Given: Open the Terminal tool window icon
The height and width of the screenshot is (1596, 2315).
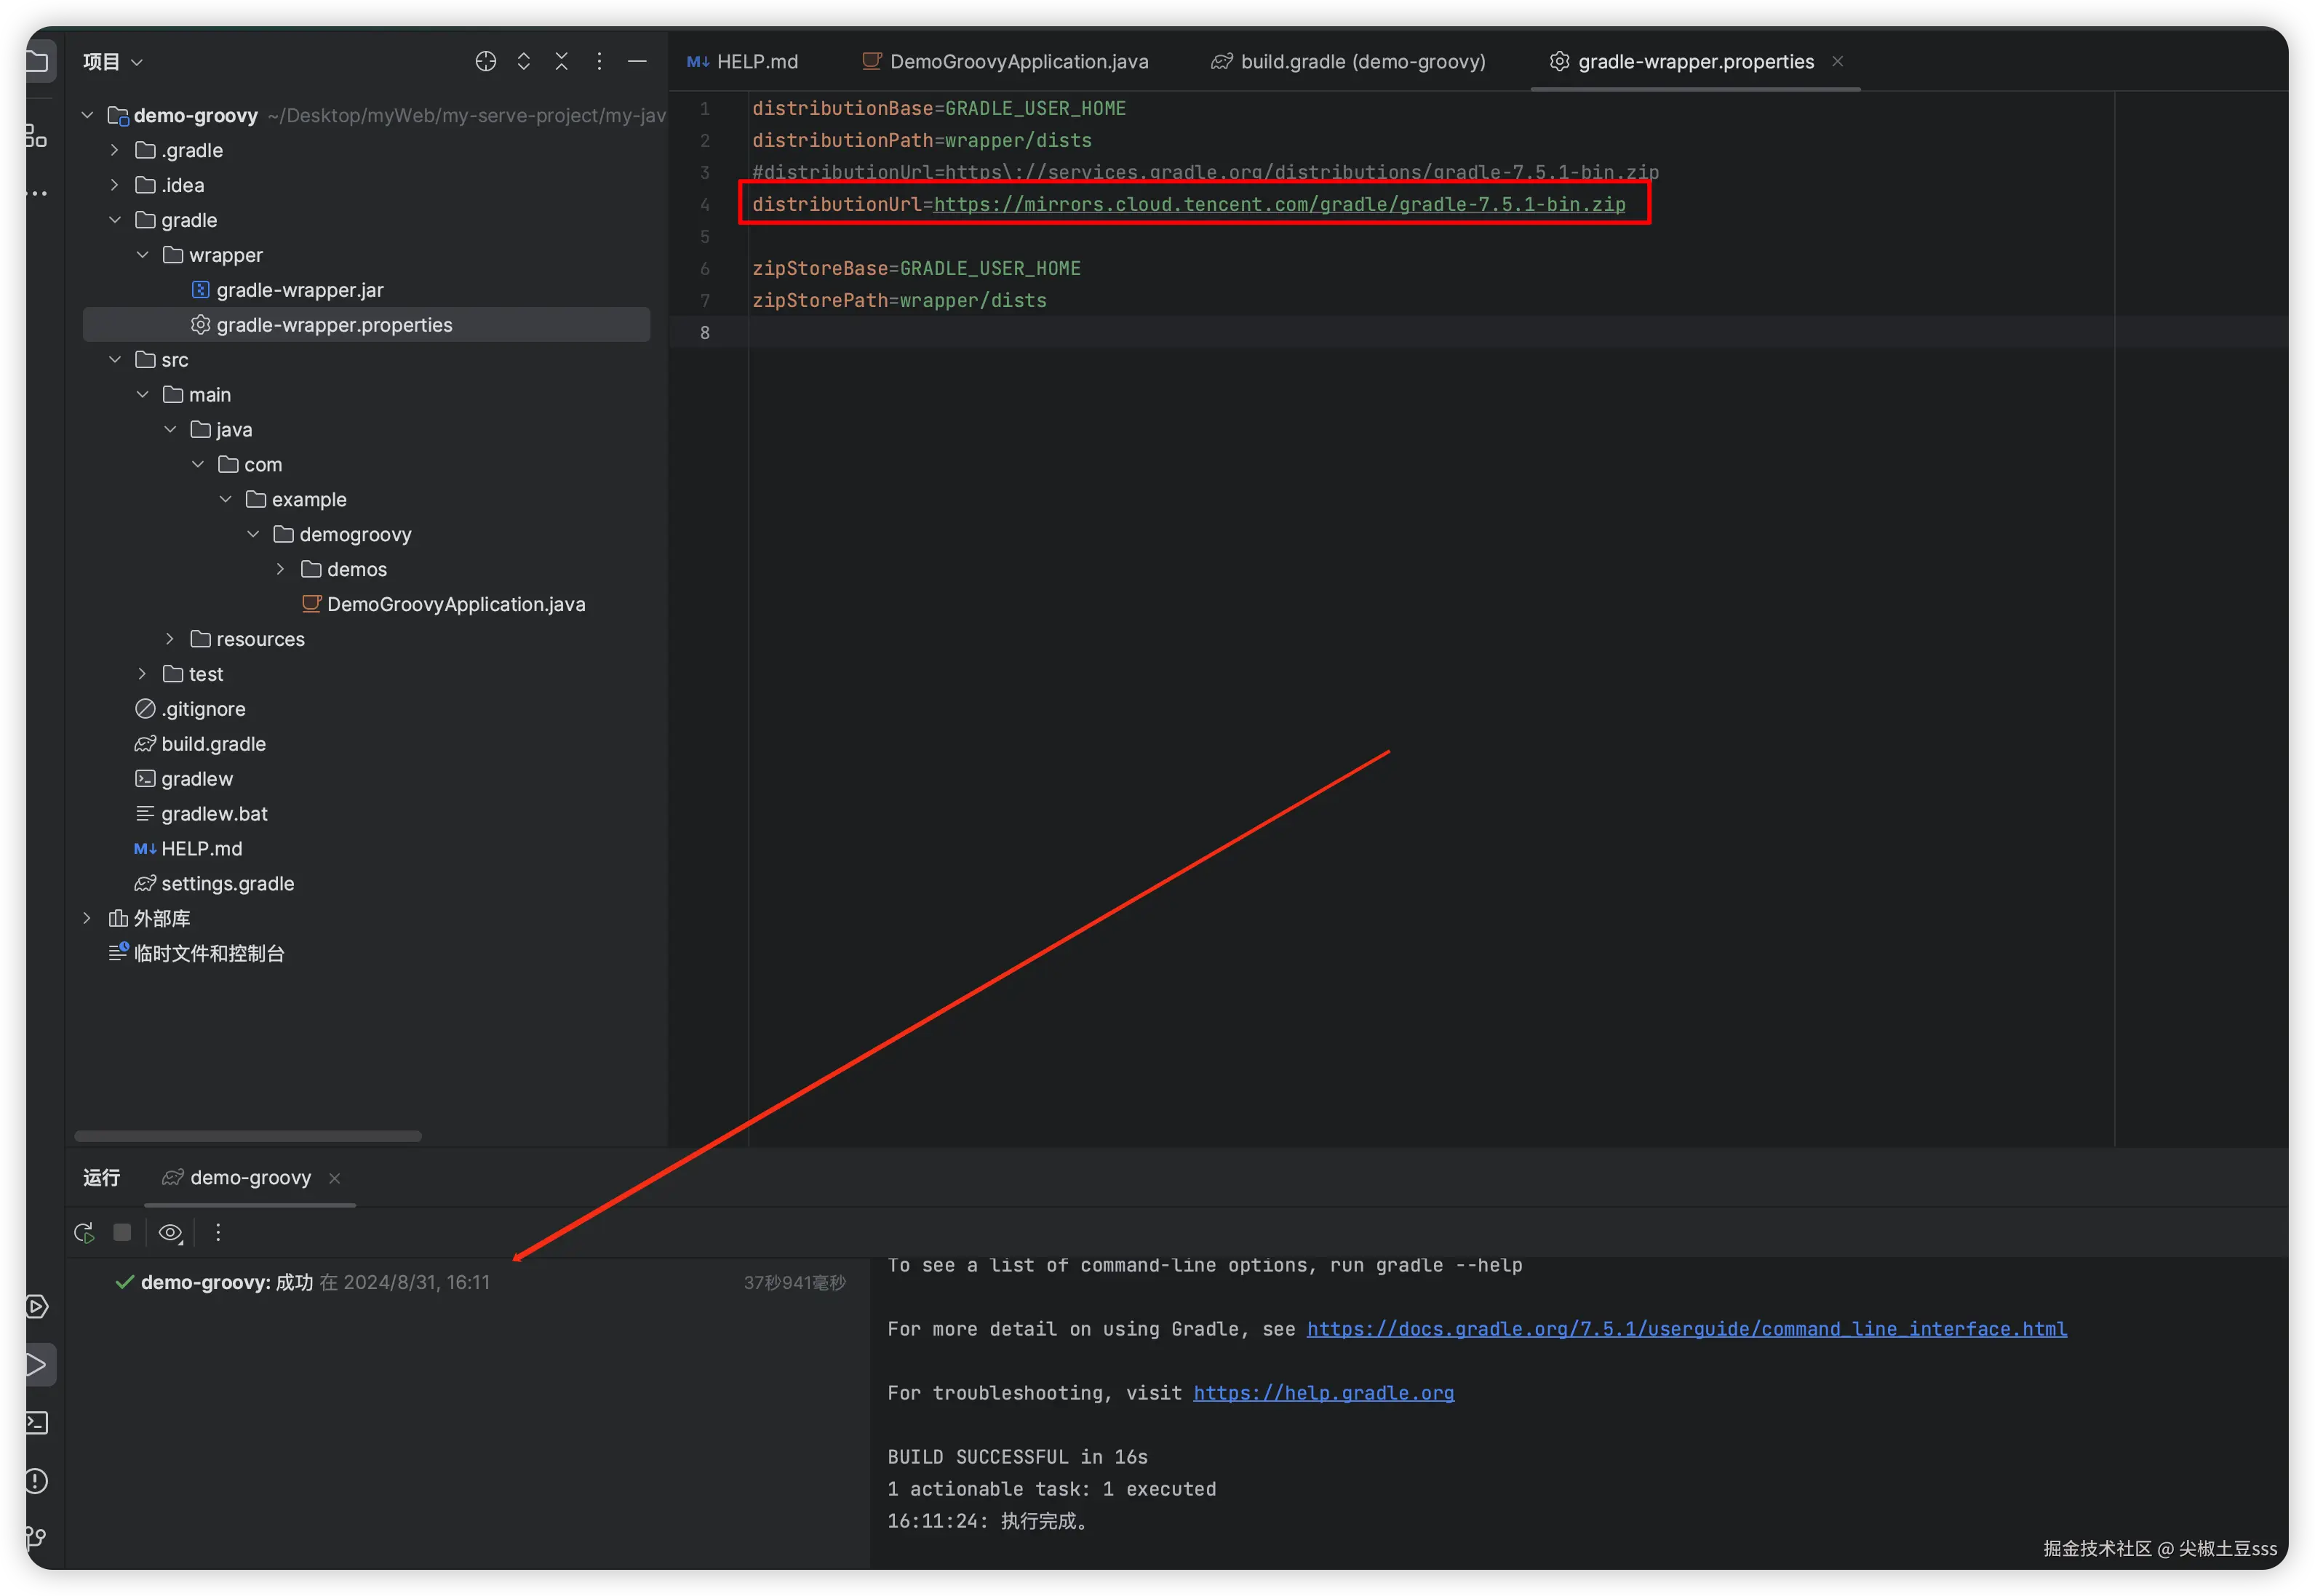Looking at the screenshot, I should (x=37, y=1422).
